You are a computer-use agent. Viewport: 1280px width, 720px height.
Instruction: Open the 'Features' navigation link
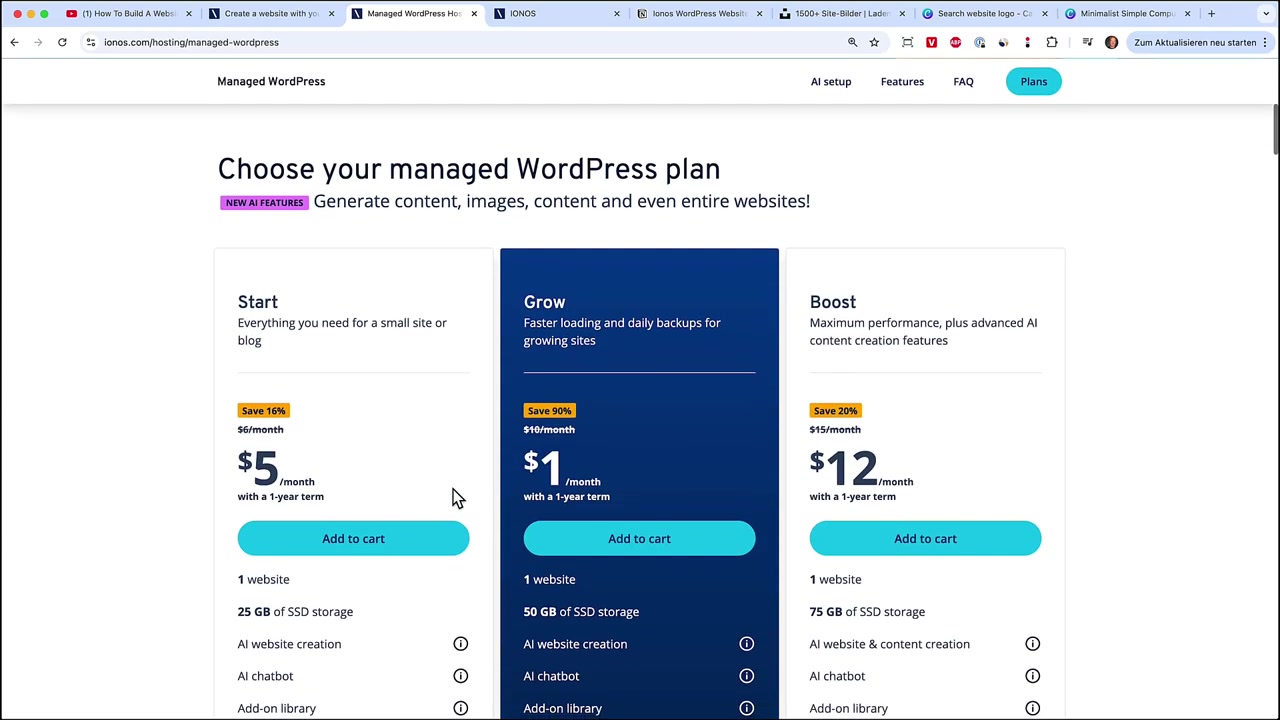coord(902,81)
